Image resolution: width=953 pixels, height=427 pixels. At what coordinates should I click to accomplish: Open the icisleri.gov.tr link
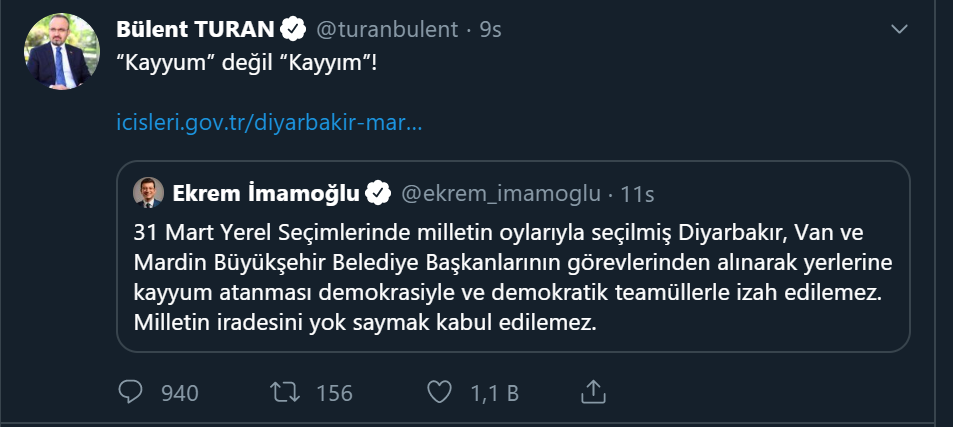(269, 126)
